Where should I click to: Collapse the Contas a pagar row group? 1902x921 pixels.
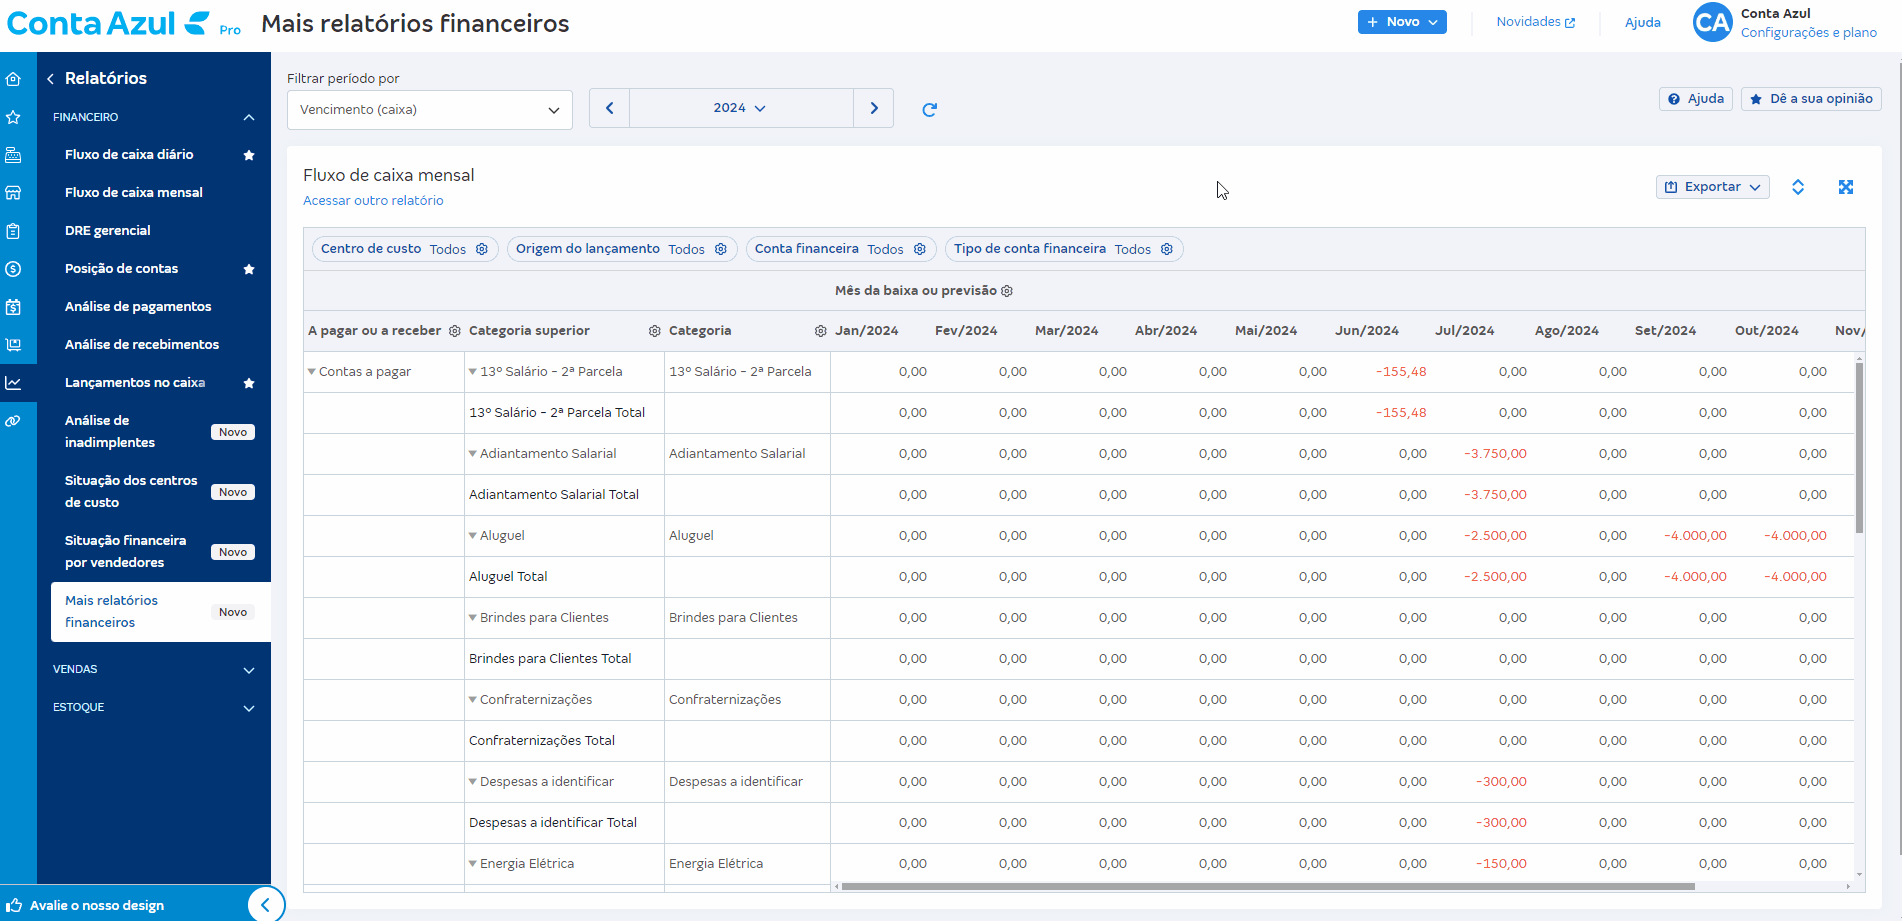(x=311, y=372)
